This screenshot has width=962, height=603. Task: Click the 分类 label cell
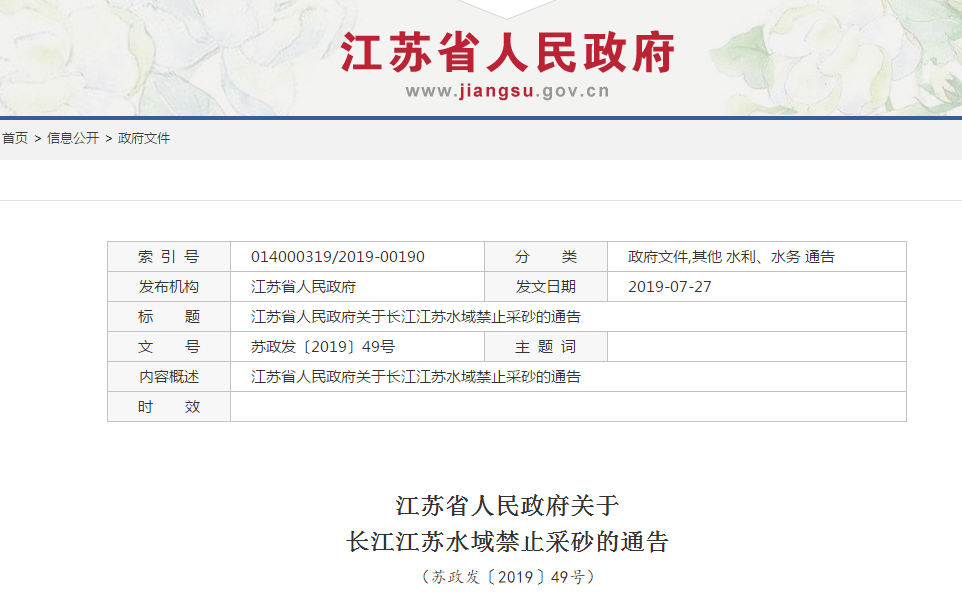click(546, 257)
